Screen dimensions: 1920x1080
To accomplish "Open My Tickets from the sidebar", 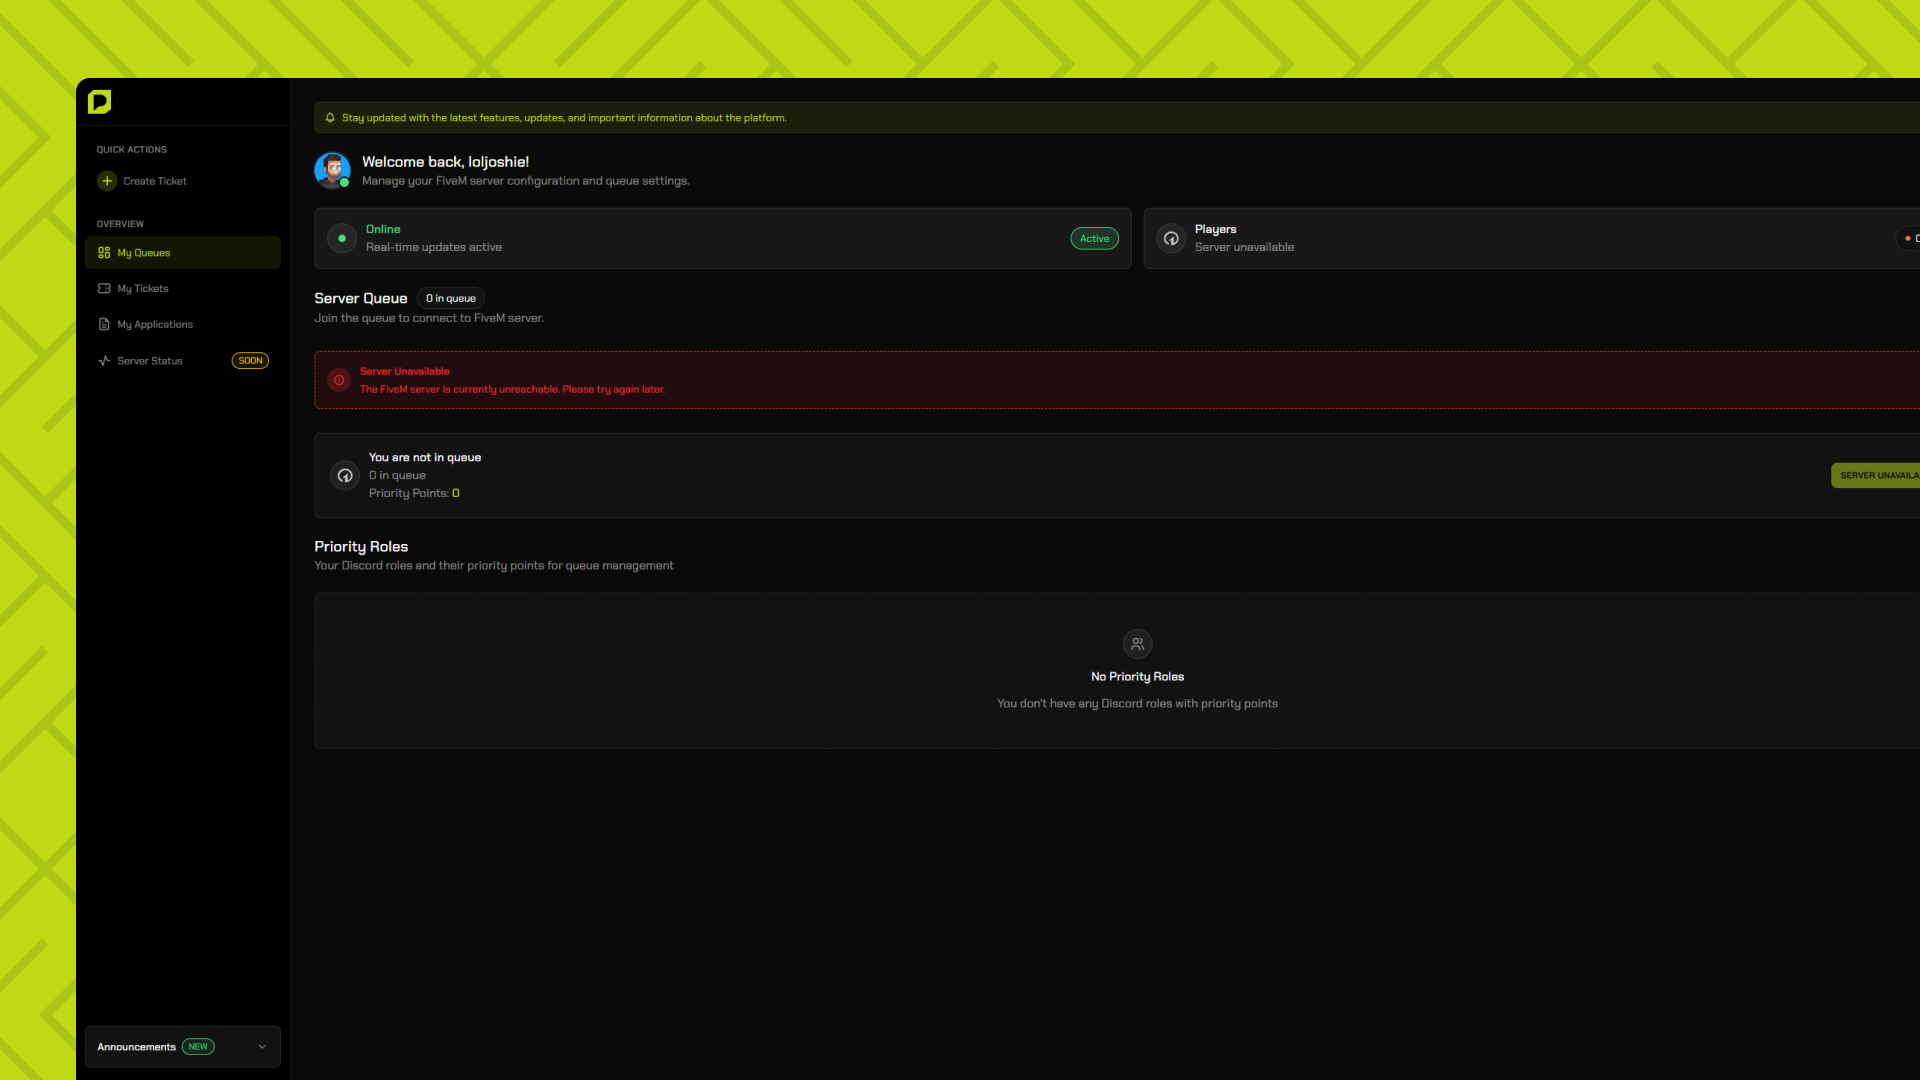I will [x=144, y=288].
